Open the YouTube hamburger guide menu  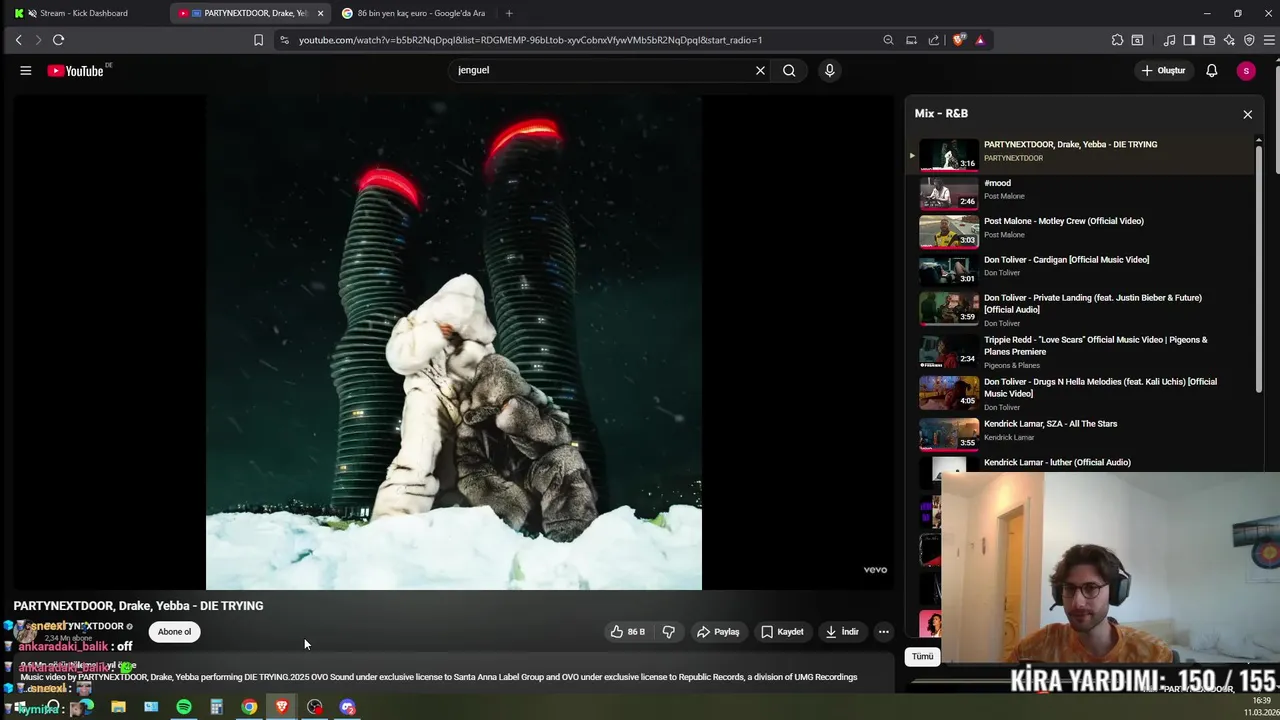[x=25, y=70]
